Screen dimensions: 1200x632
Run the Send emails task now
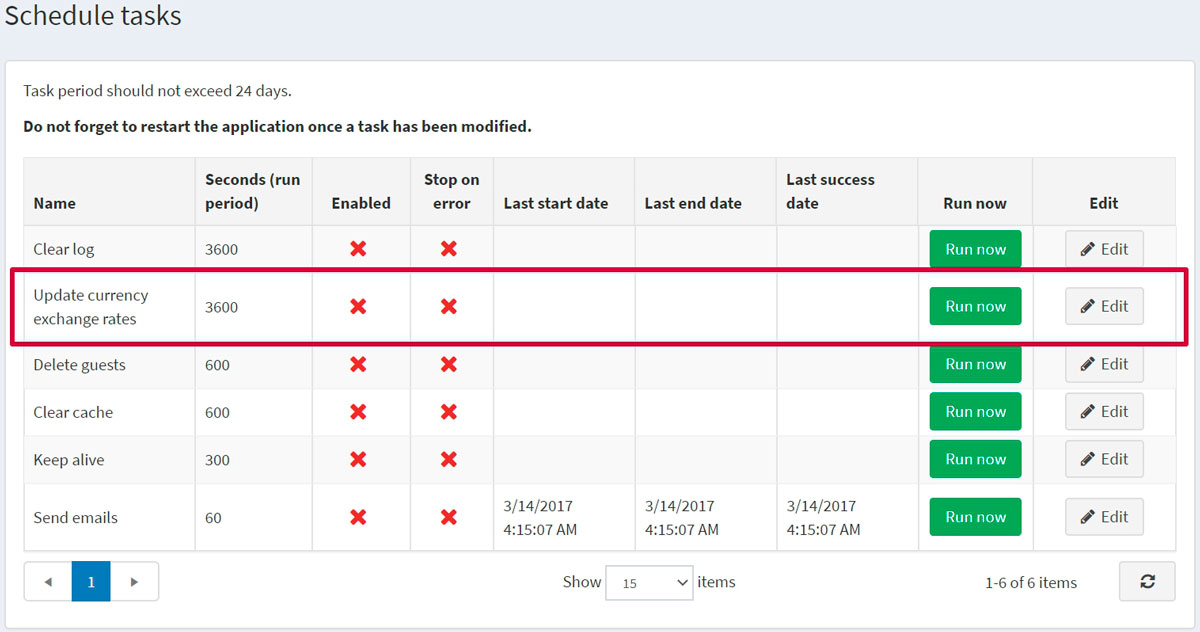(975, 517)
